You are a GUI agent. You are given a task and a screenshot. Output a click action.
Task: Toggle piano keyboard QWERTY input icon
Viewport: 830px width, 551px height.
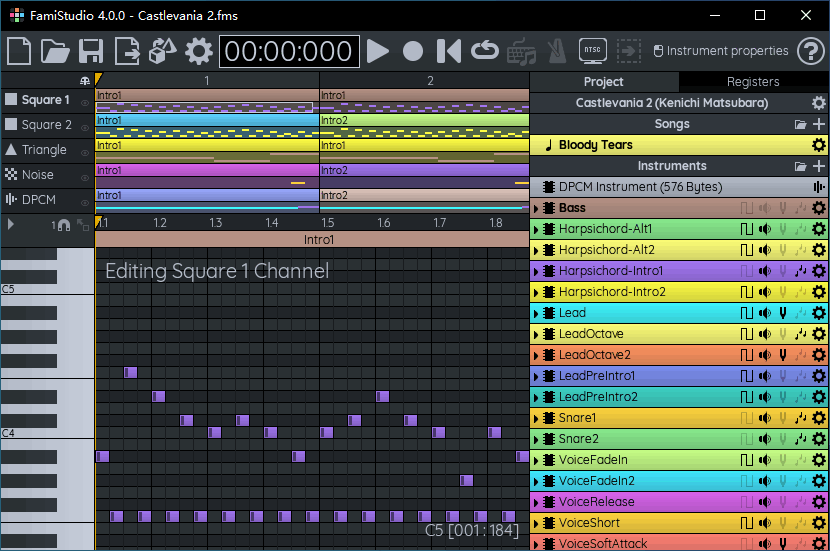(x=520, y=51)
